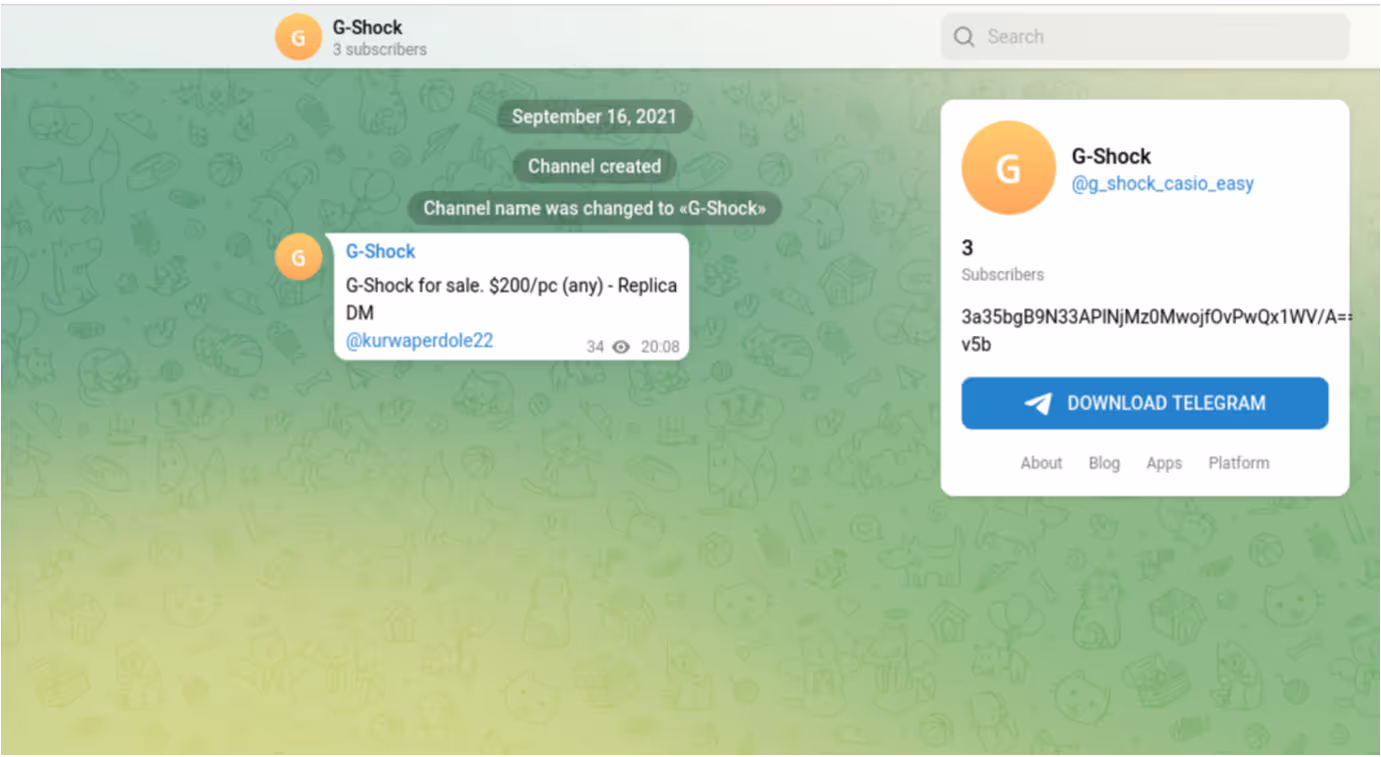This screenshot has width=1381, height=757.
Task: Click the eye views icon on message
Action: pyautogui.click(x=621, y=347)
